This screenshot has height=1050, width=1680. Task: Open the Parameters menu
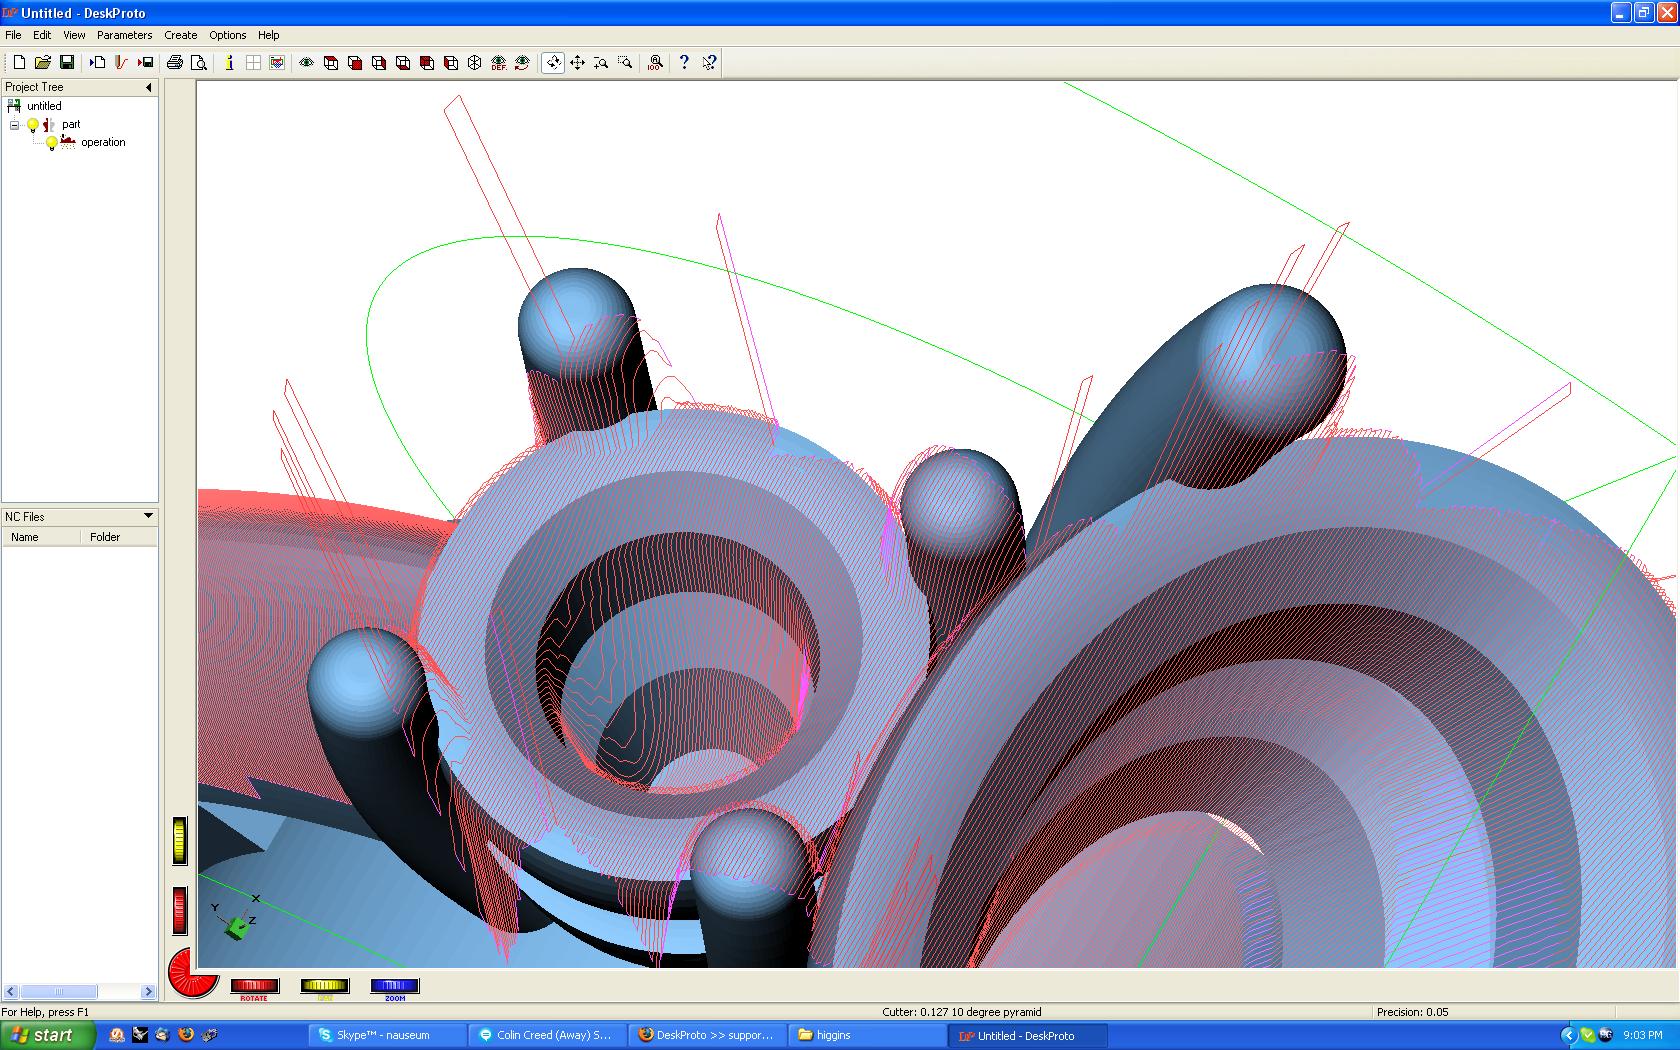click(x=124, y=35)
